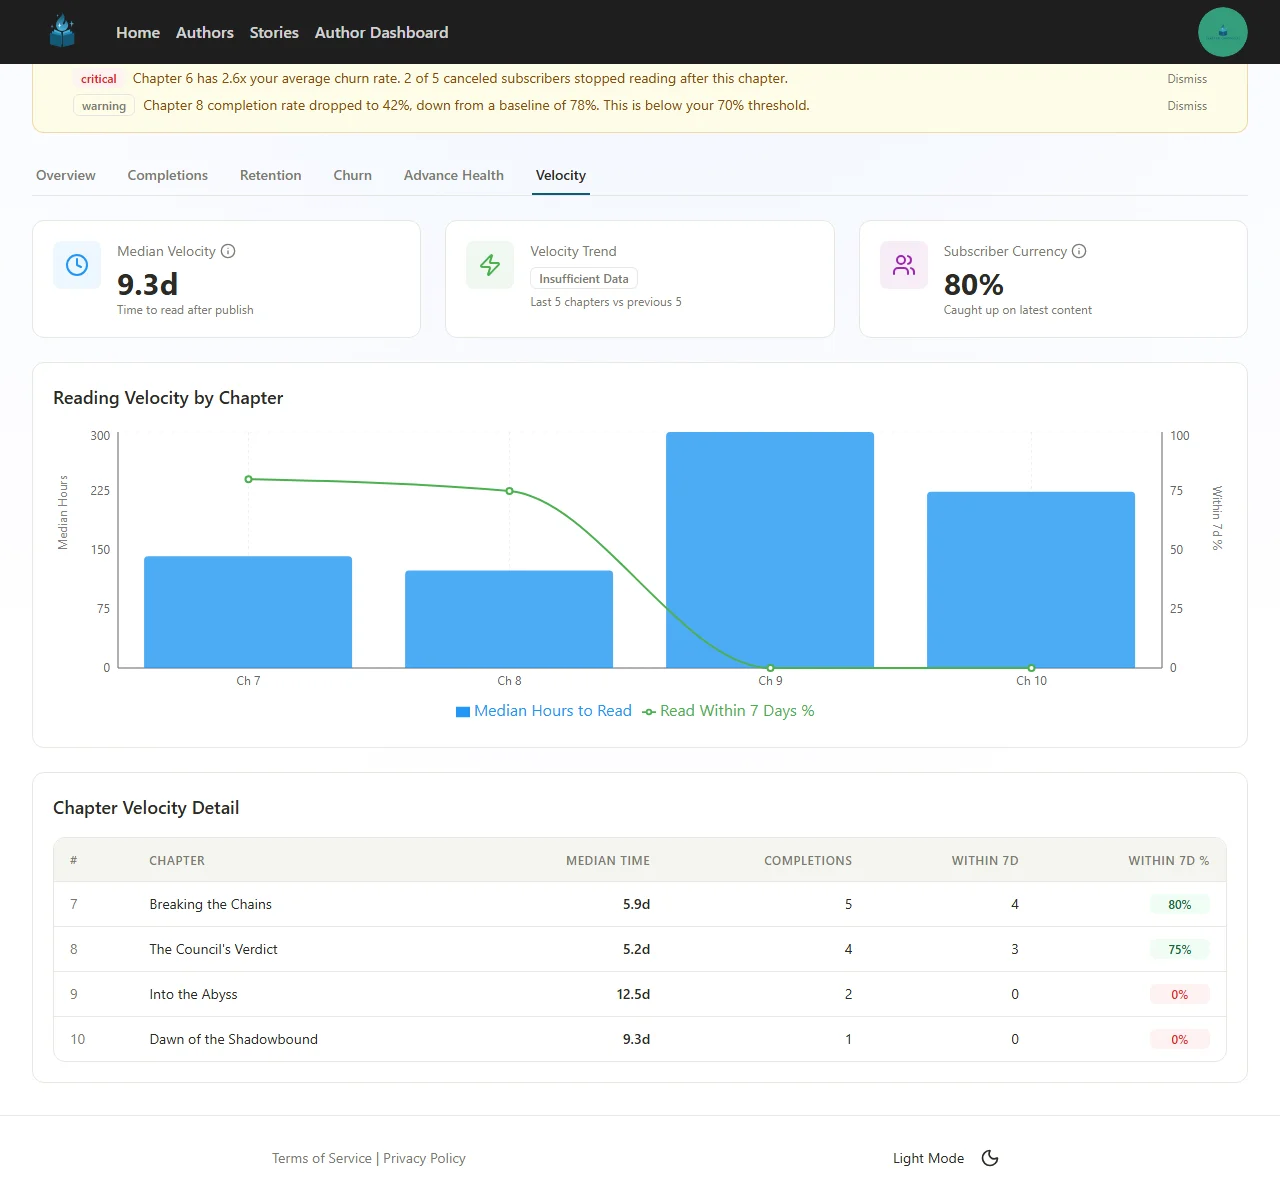Click the Ch 7 data point on green line
The width and height of the screenshot is (1280, 1200).
tap(249, 479)
